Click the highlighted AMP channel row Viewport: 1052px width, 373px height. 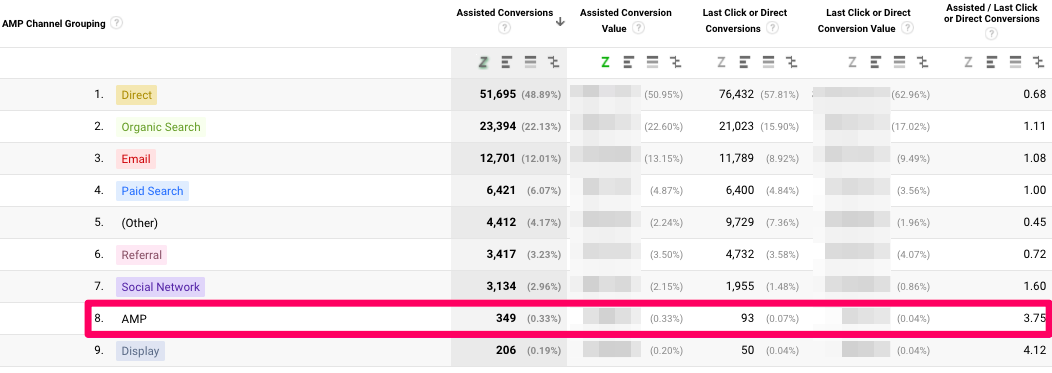(x=568, y=319)
